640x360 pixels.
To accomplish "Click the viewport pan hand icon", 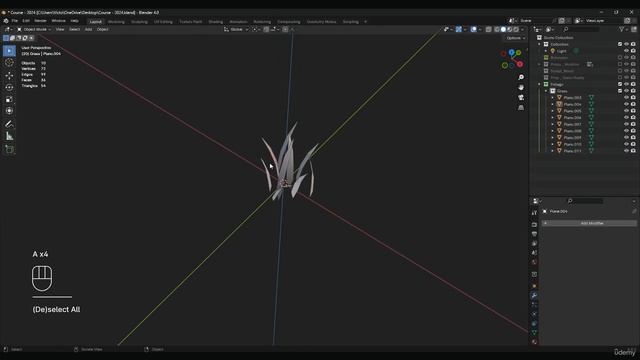I will pos(521,87).
